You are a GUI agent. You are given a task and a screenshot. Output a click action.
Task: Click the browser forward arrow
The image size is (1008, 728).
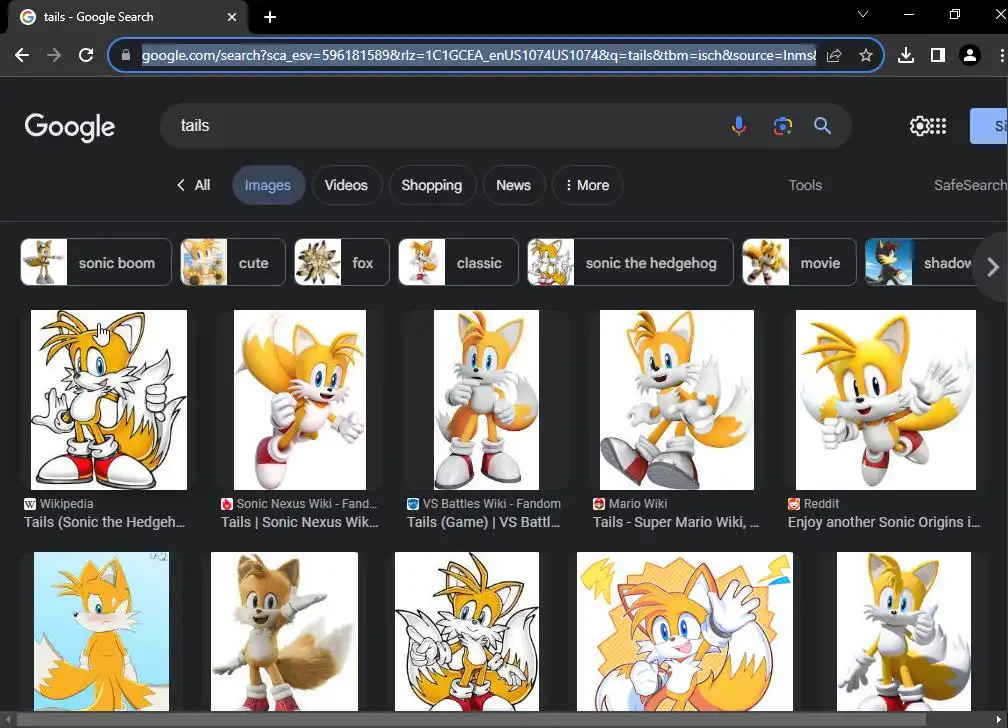pos(54,55)
